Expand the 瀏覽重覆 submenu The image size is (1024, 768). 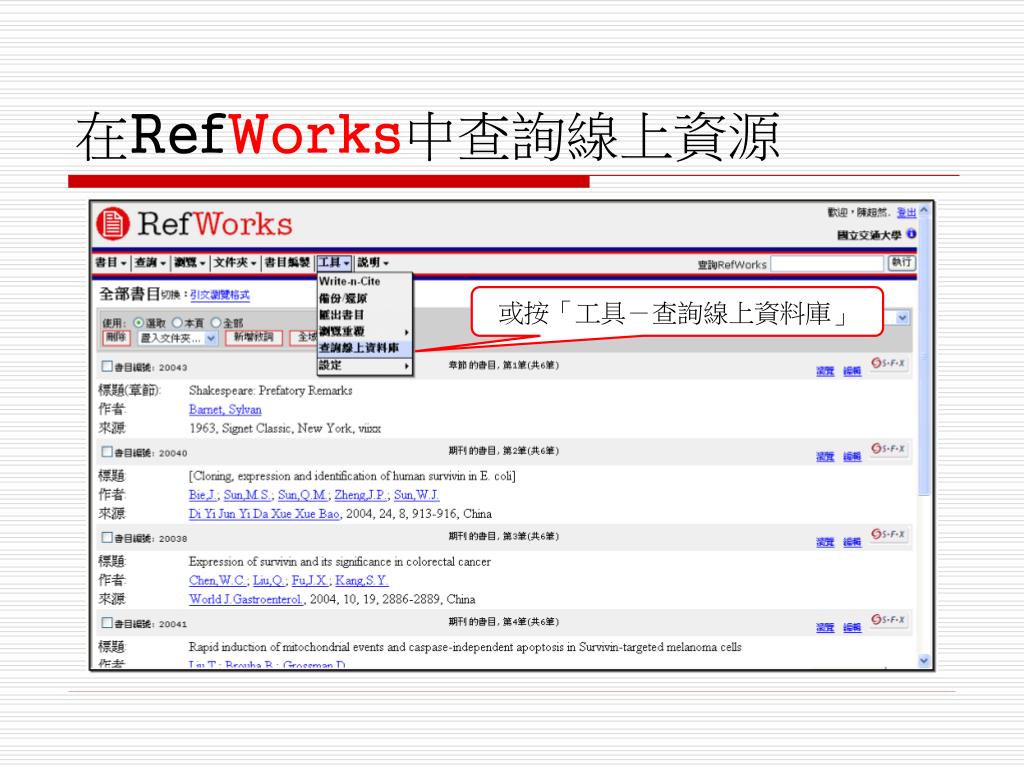364,331
